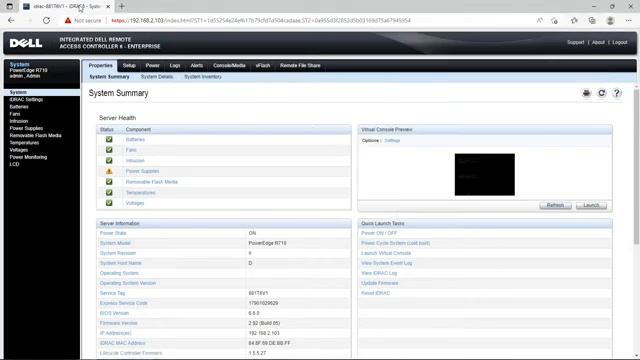Switch to the vFlash tab
640x360 pixels.
[263, 66]
